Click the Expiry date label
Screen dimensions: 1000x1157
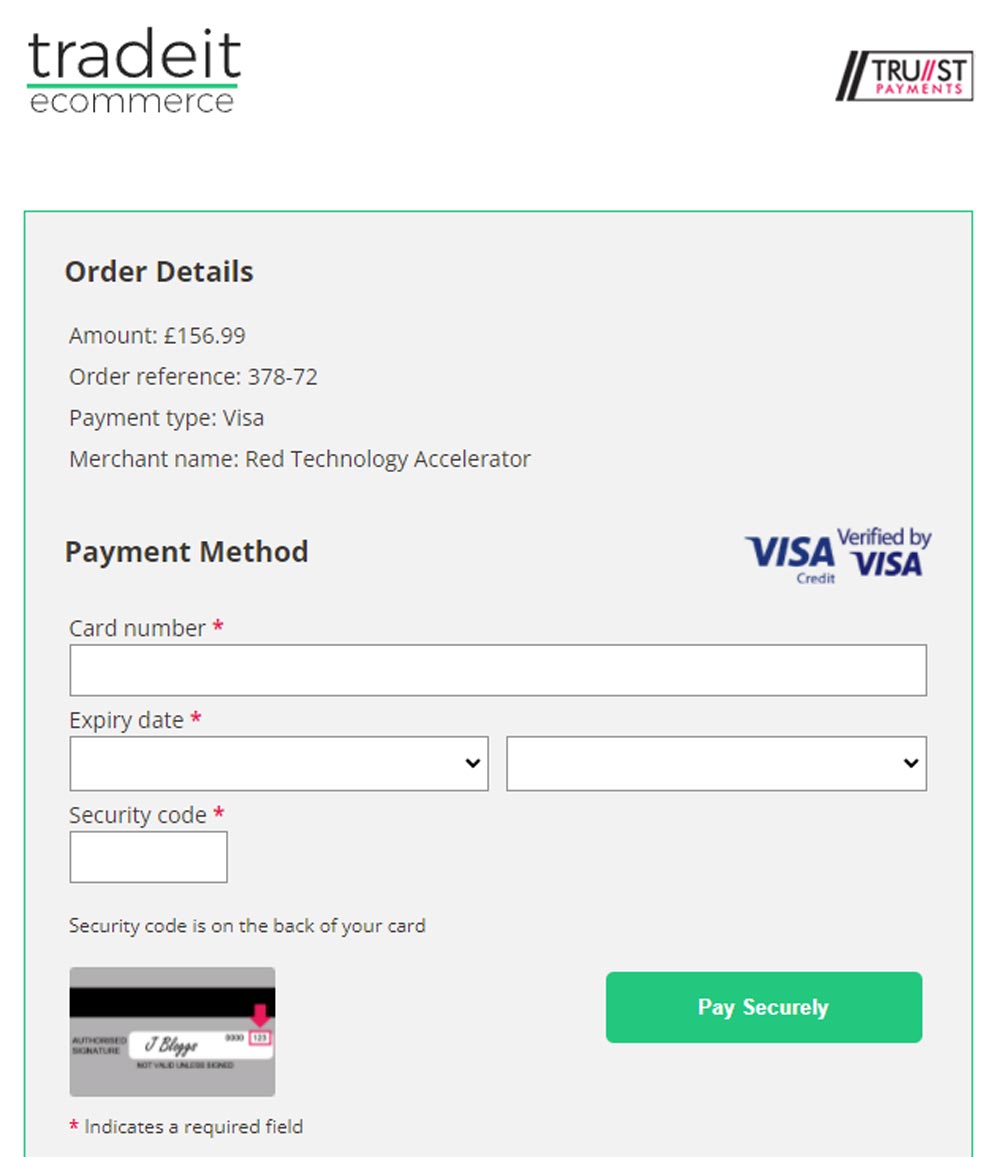(126, 720)
